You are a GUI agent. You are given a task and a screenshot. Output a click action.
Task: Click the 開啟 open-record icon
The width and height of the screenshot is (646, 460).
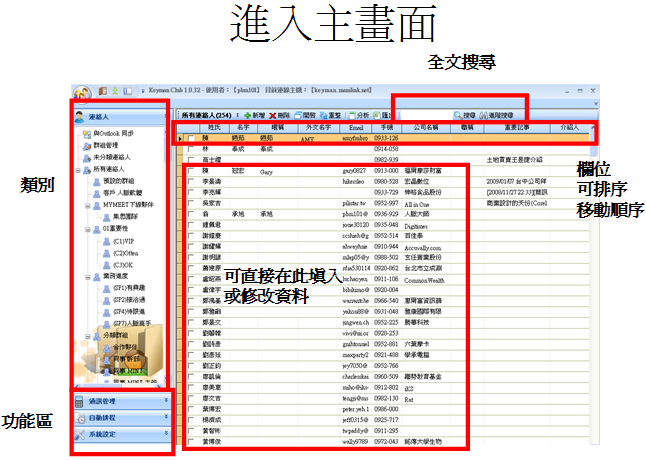pos(298,116)
